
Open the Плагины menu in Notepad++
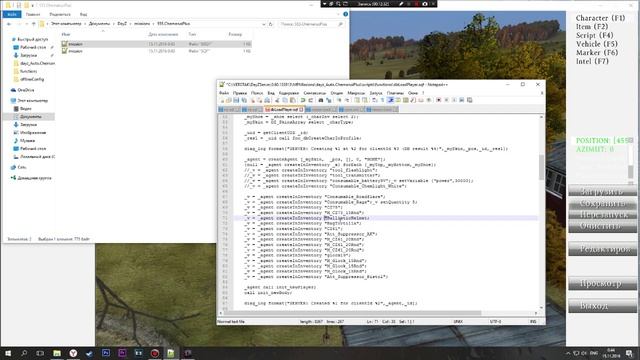395,93
